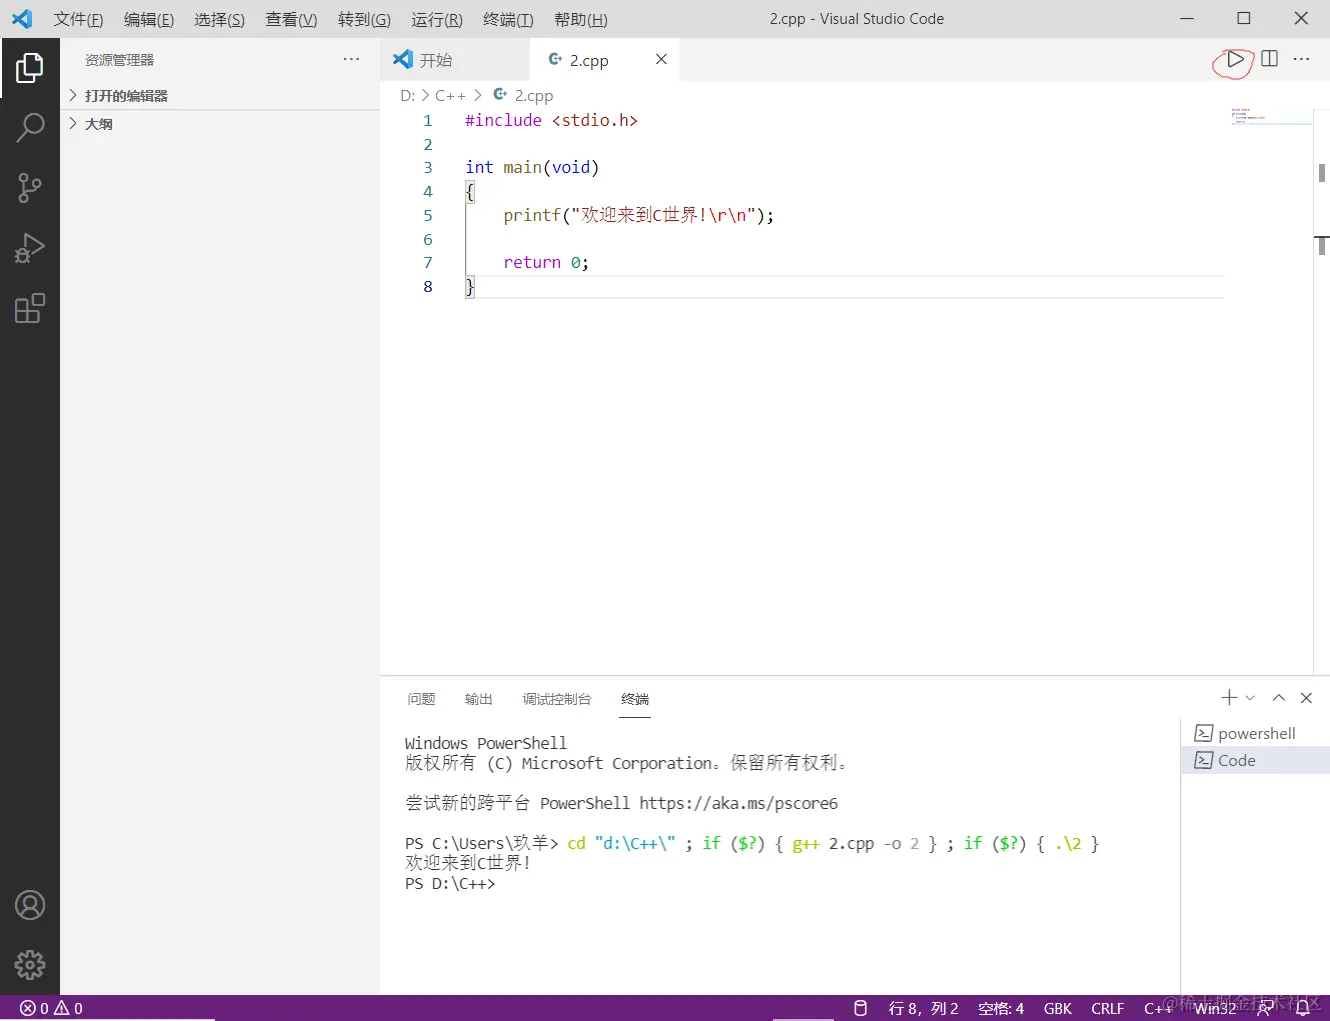Split the editor to the right
The image size is (1330, 1021).
point(1269,59)
